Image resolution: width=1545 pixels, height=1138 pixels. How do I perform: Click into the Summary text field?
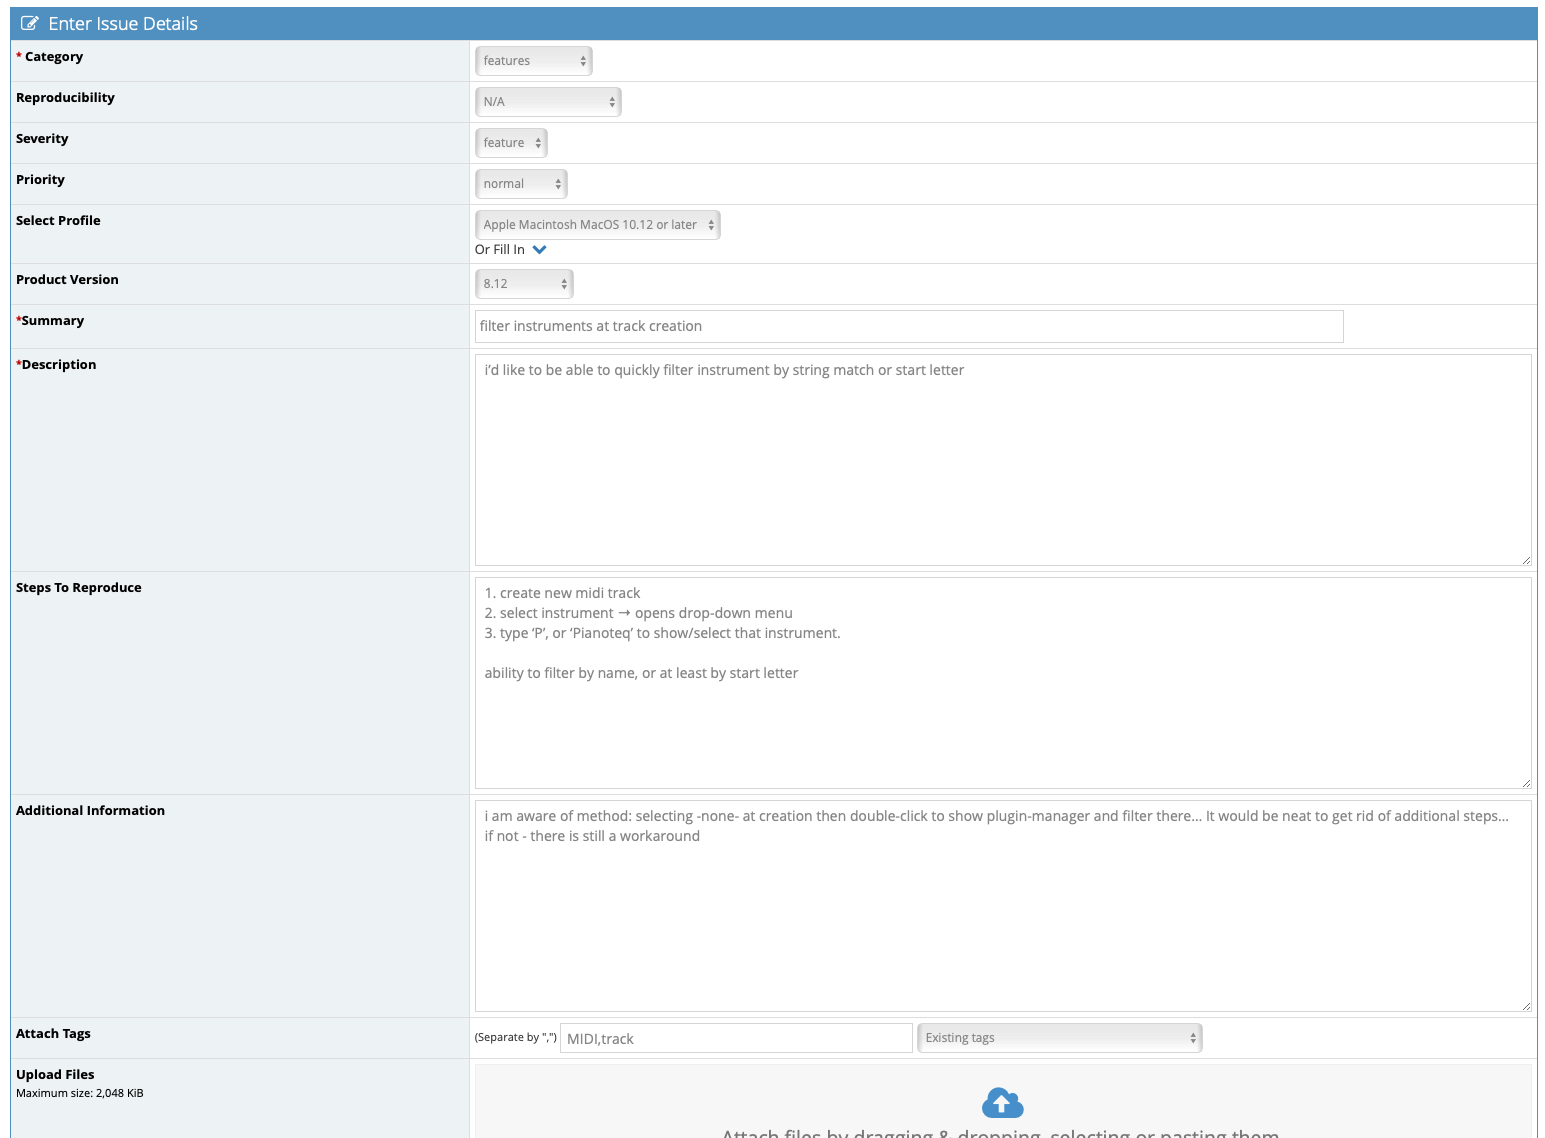(908, 326)
